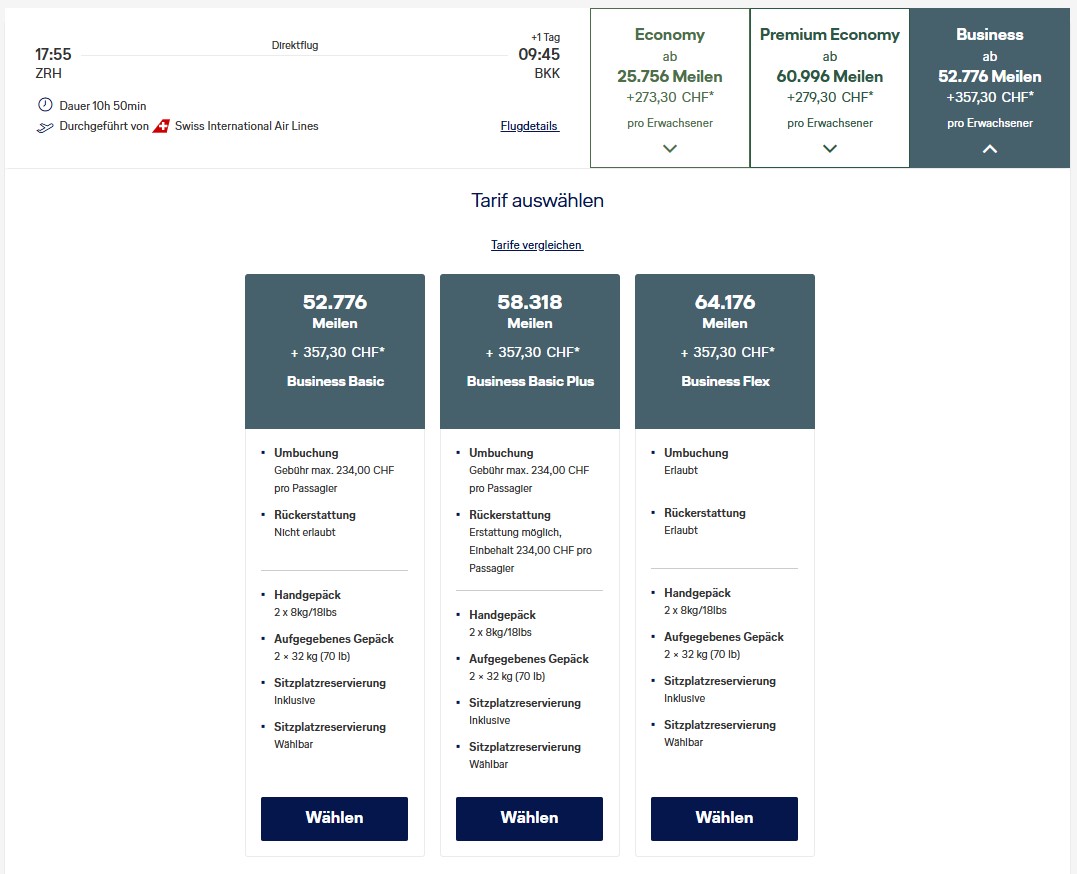Select the Business cabin tab
This screenshot has height=874, width=1077.
coord(990,88)
